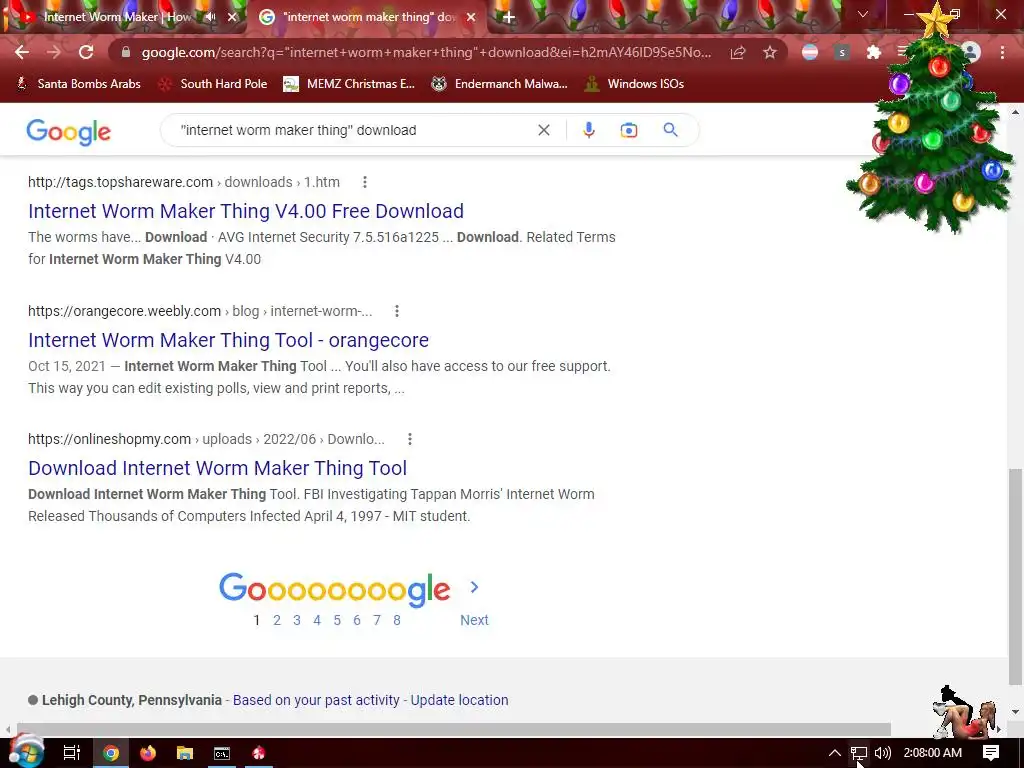Screen dimensions: 1024x768
Task: Reload the current Google results page
Action: (86, 52)
